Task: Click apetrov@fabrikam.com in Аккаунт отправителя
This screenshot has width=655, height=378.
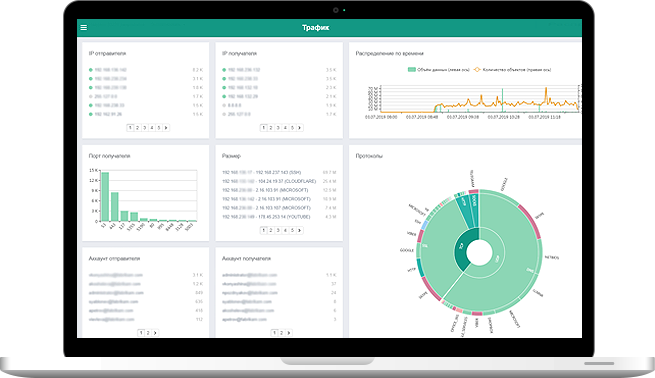Action: coord(111,311)
